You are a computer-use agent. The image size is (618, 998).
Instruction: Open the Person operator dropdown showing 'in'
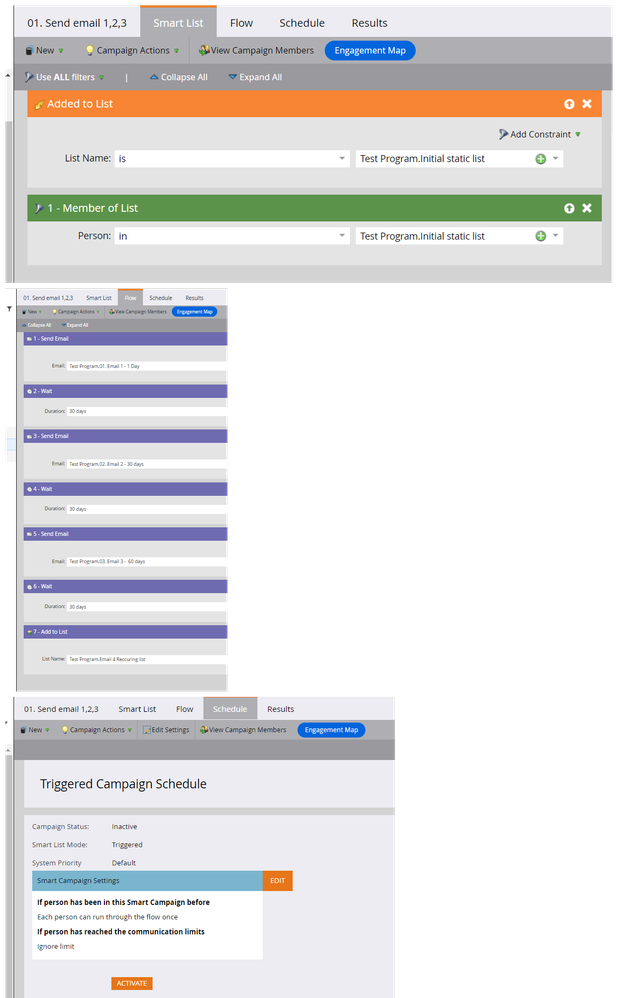click(x=232, y=236)
